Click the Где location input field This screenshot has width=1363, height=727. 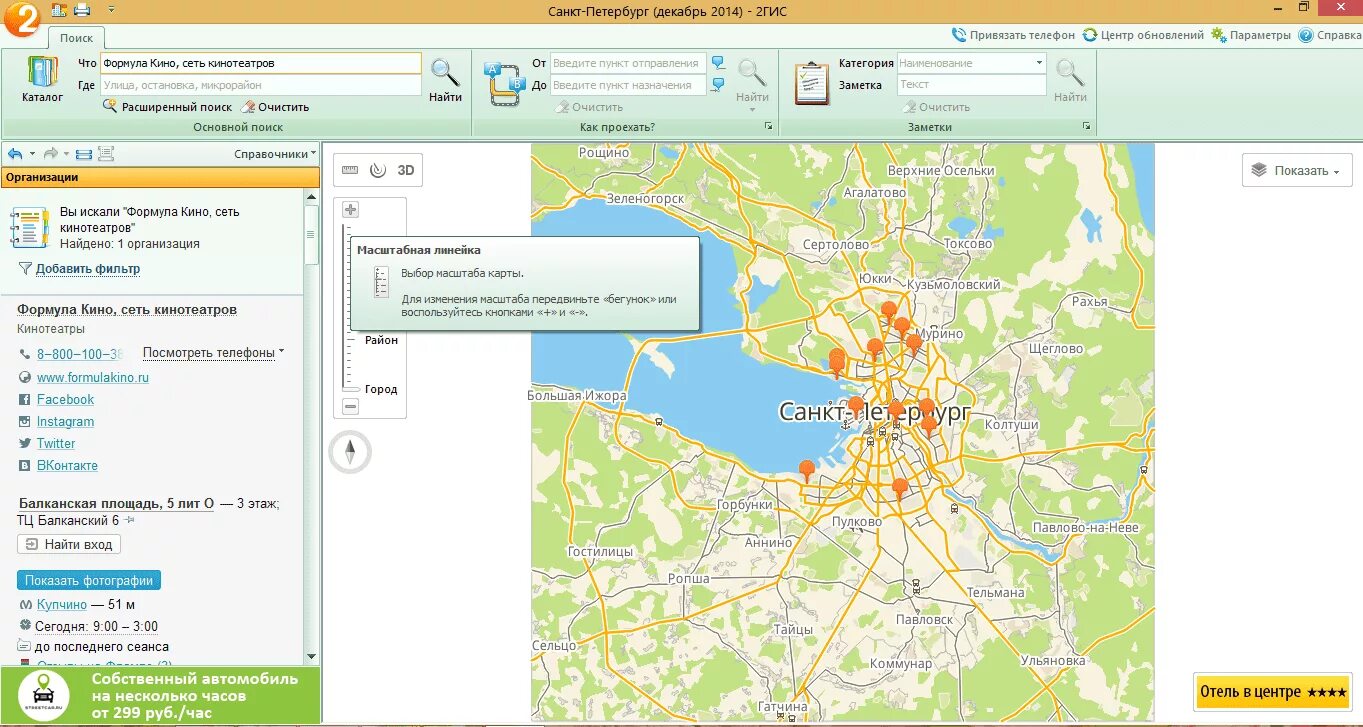click(x=260, y=86)
